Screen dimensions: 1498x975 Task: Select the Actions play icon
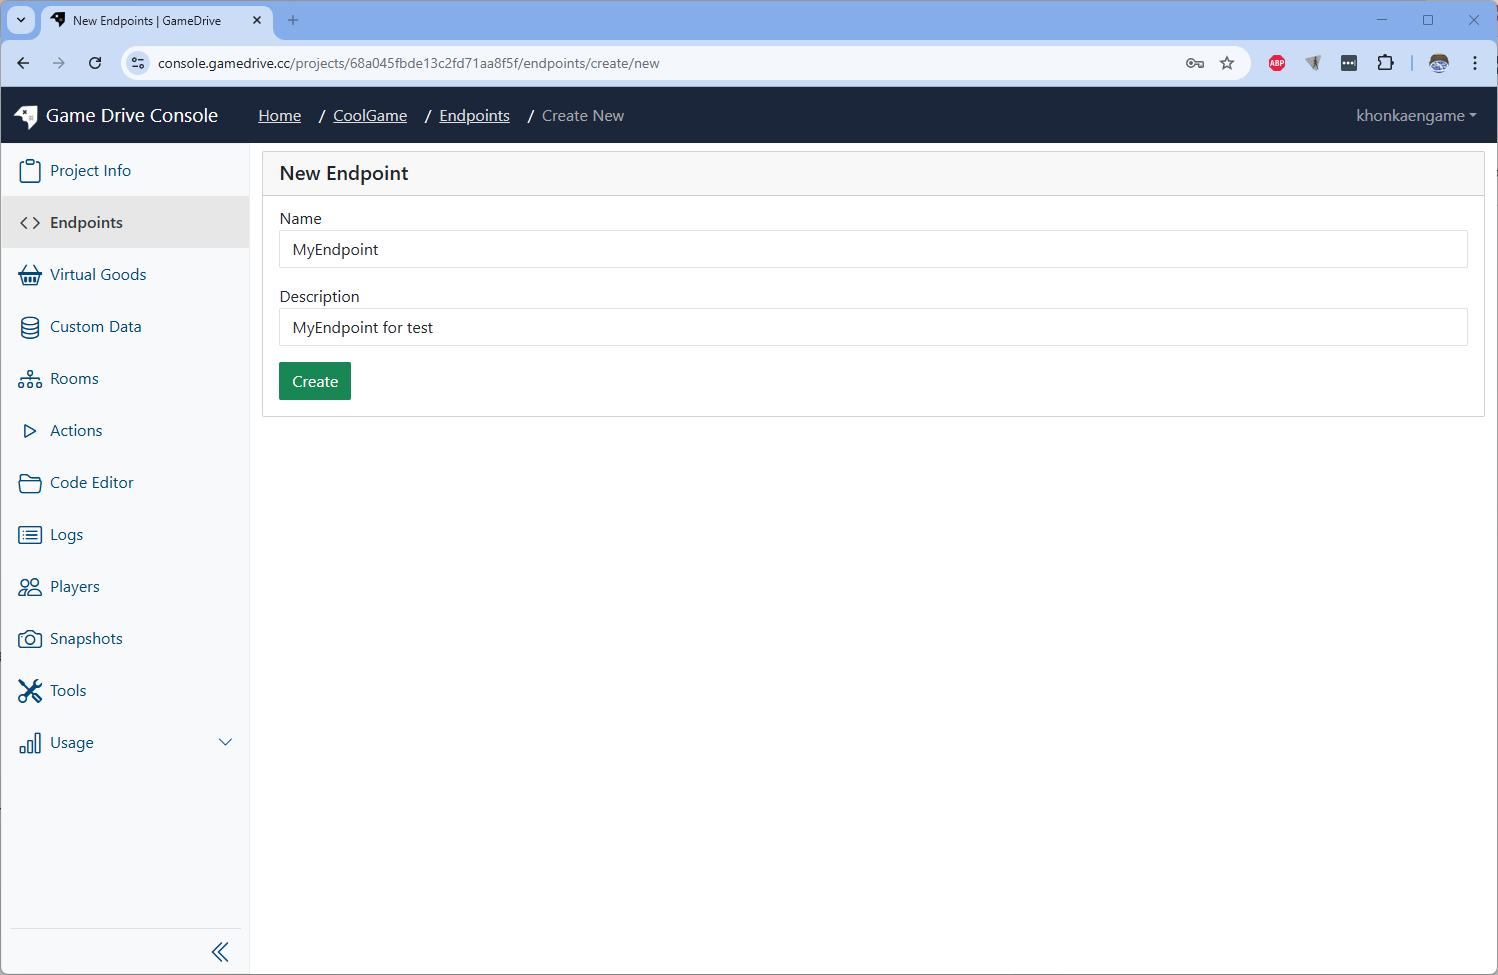coord(30,430)
